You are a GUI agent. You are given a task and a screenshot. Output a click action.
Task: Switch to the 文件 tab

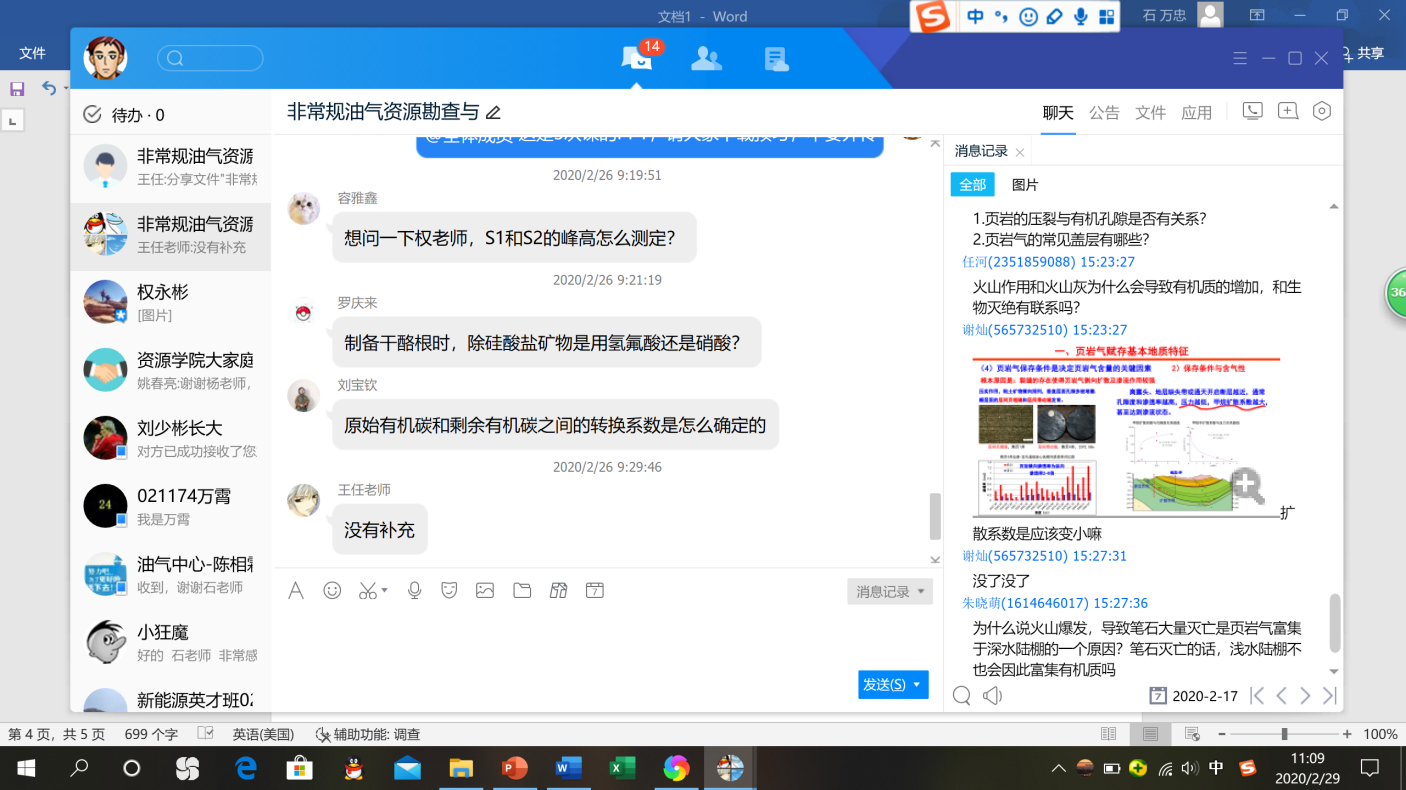pos(1150,113)
